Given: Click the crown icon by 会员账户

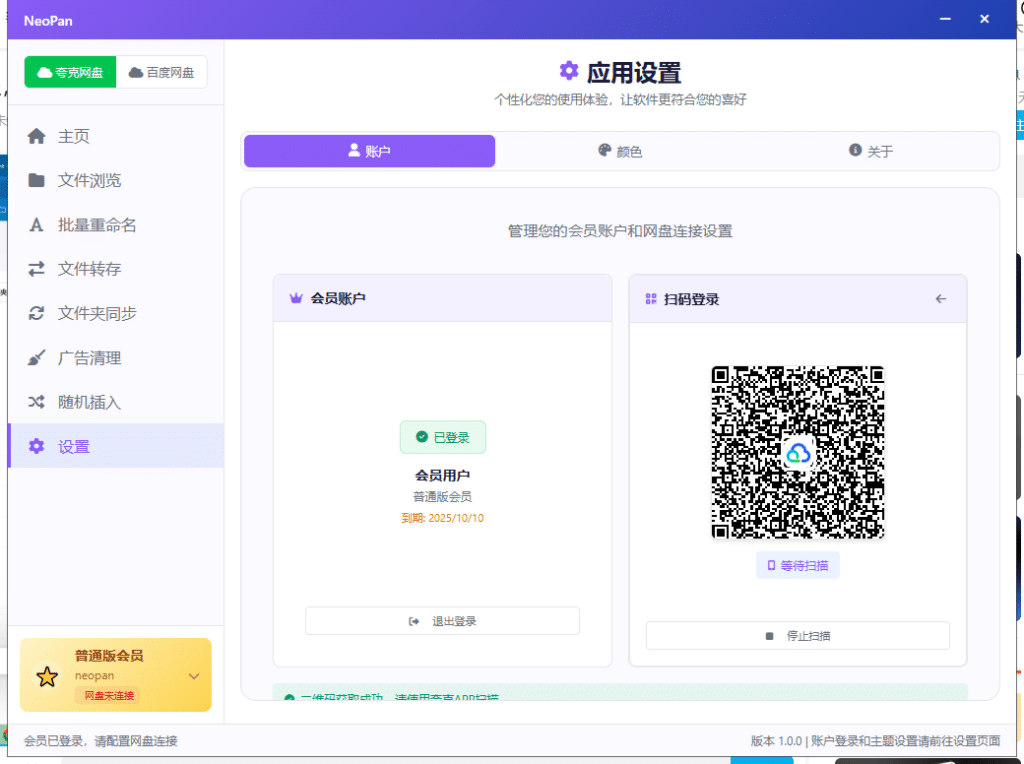Looking at the screenshot, I should pos(296,298).
